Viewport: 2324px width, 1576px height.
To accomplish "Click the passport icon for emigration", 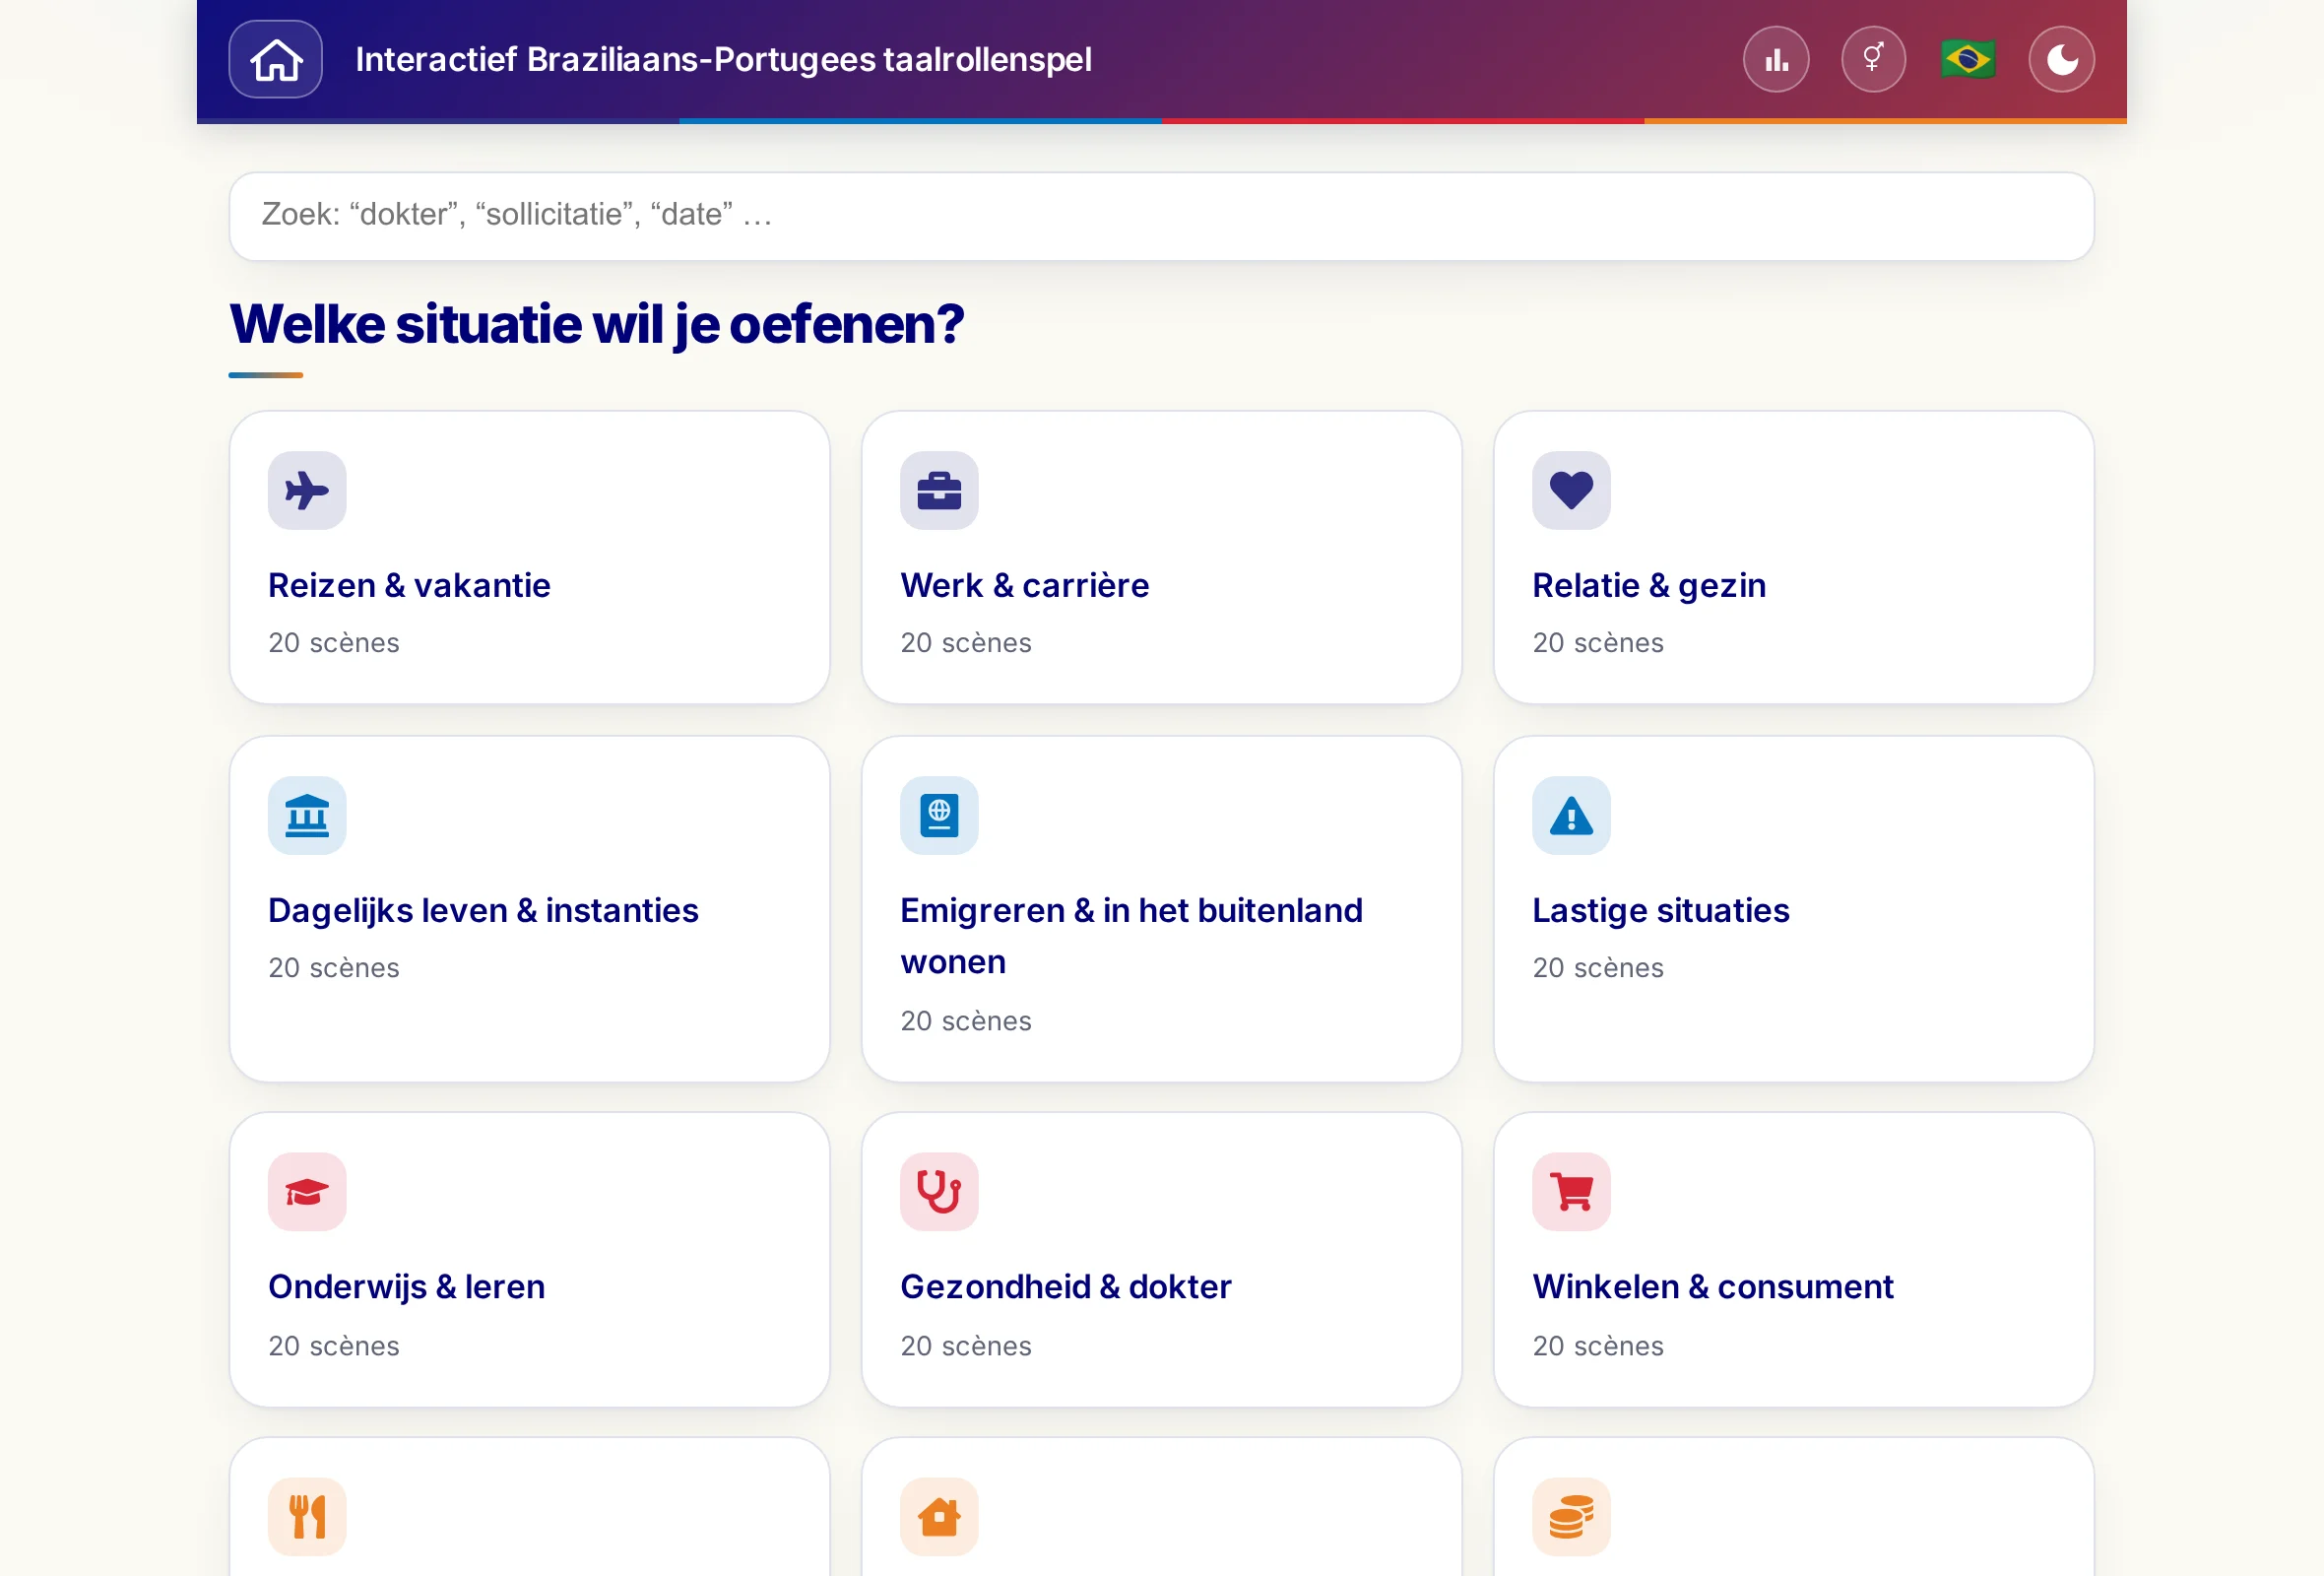I will coord(938,815).
